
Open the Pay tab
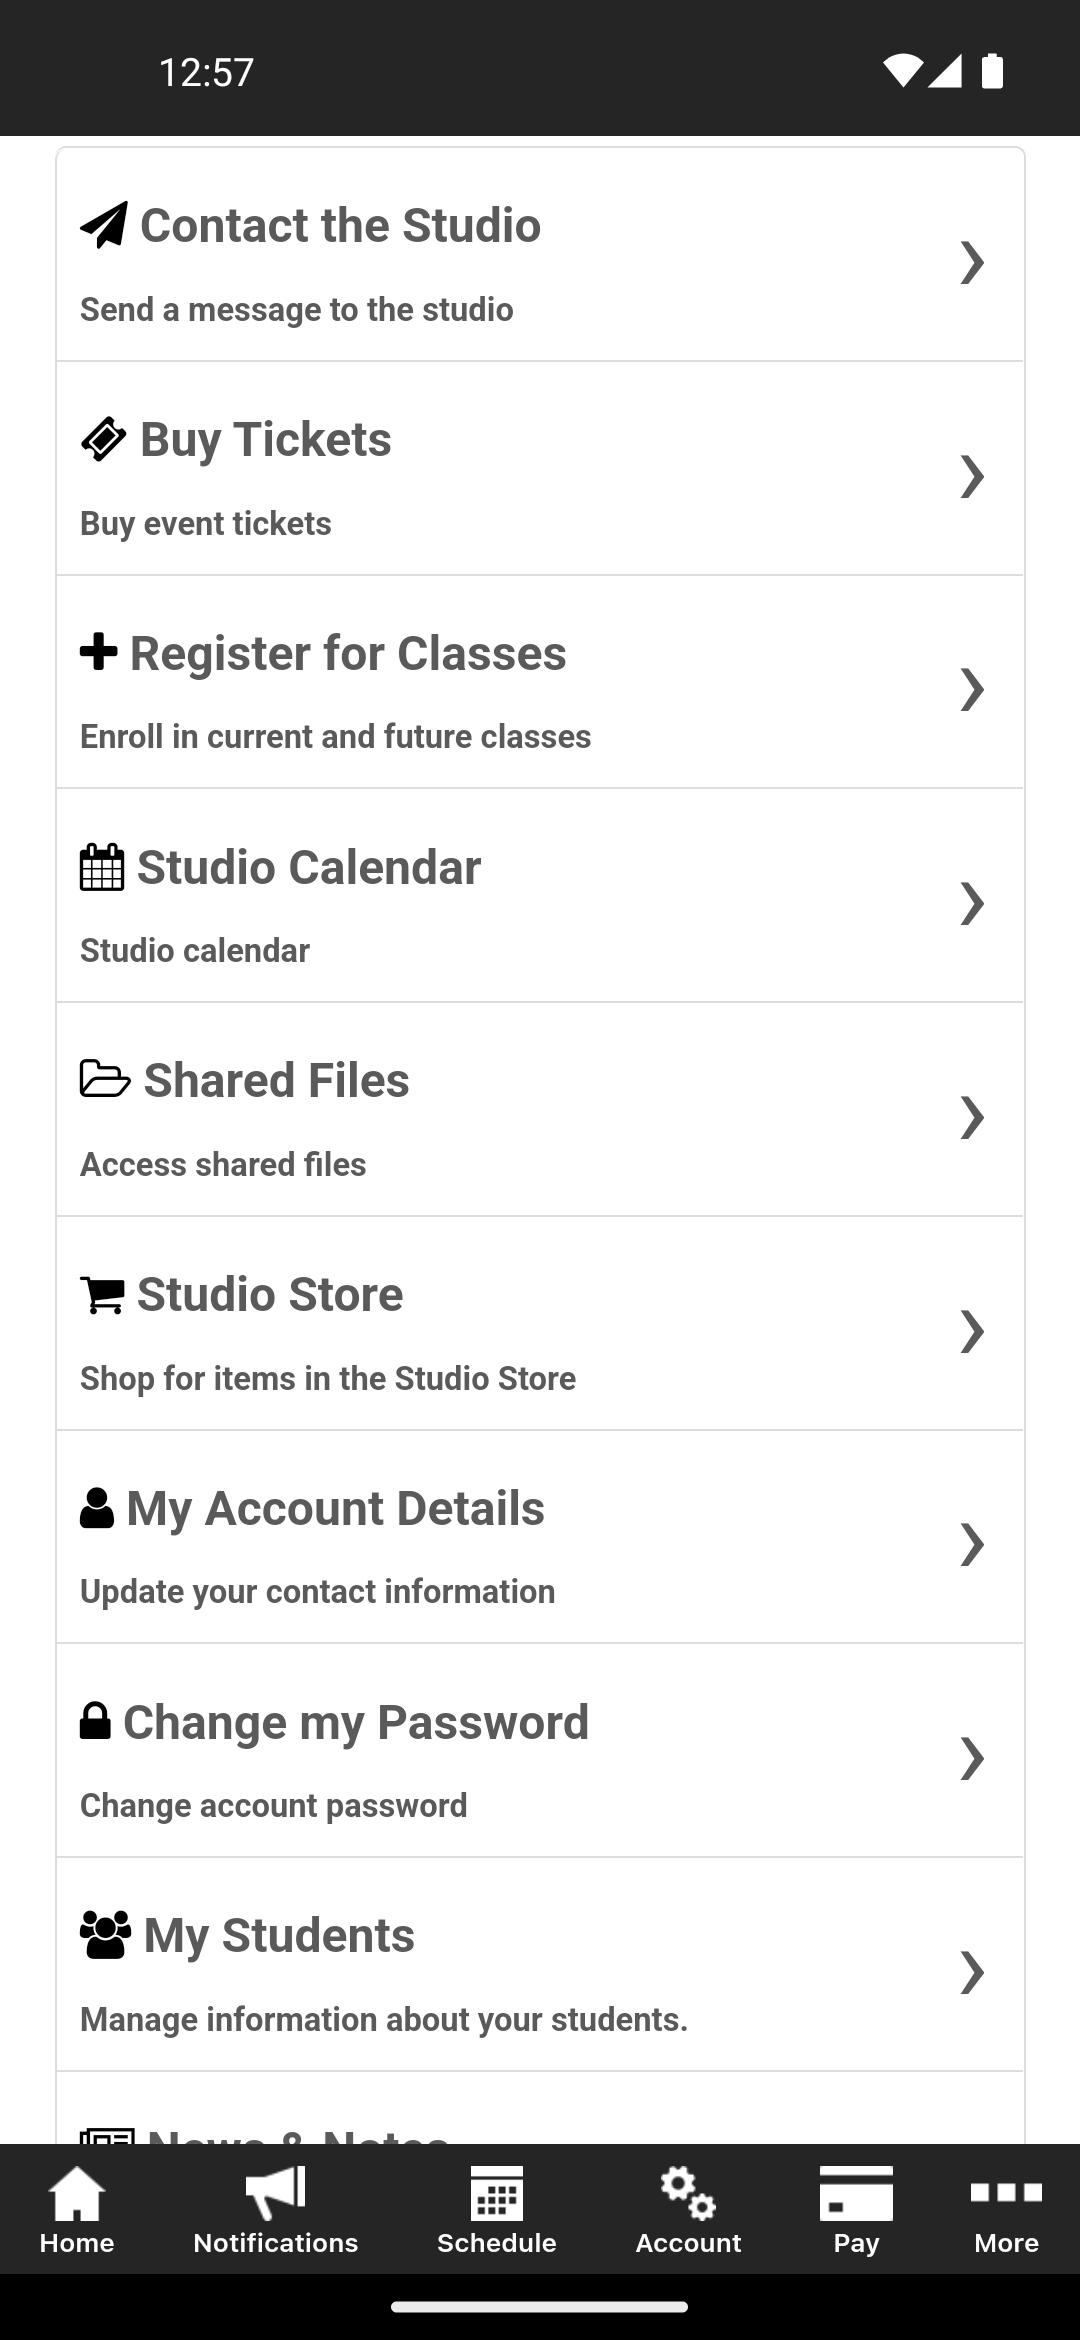click(856, 2210)
